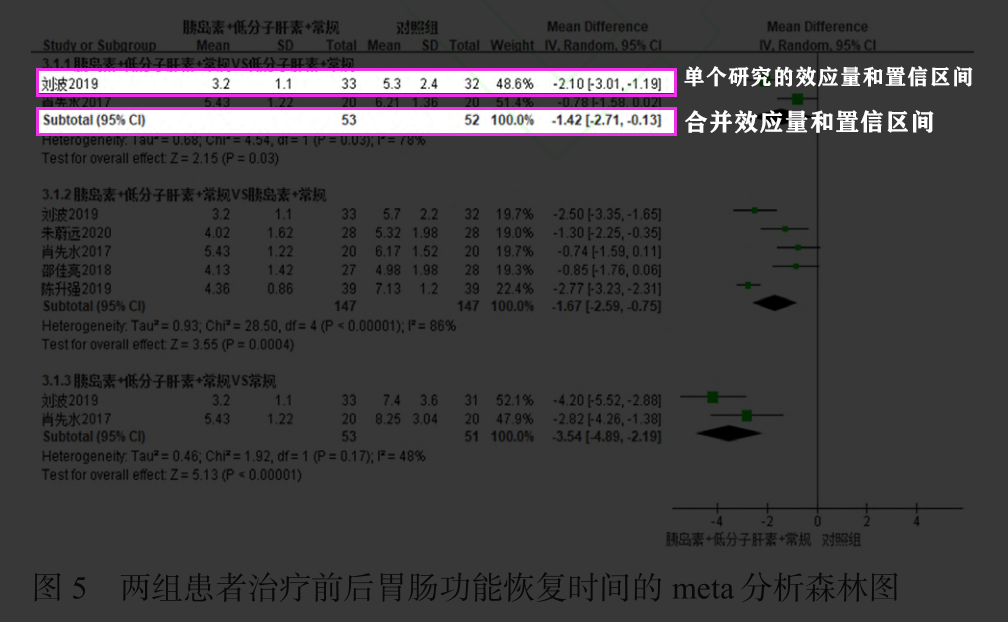Click the heterogeneity line with I² = 48%
The height and width of the screenshot is (622, 1008).
[x=233, y=456]
